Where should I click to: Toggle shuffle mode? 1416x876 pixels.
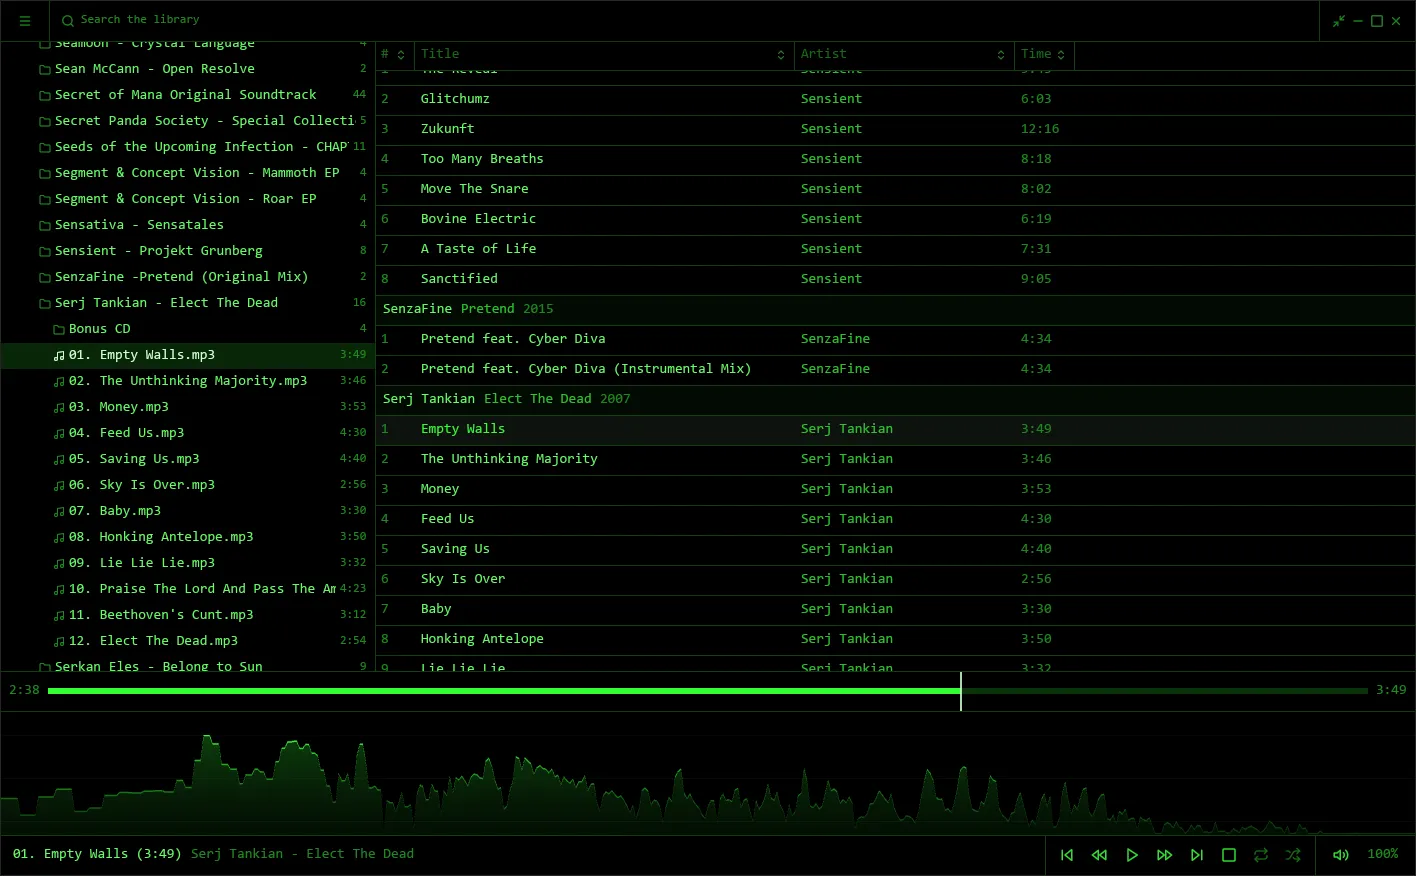click(1293, 855)
